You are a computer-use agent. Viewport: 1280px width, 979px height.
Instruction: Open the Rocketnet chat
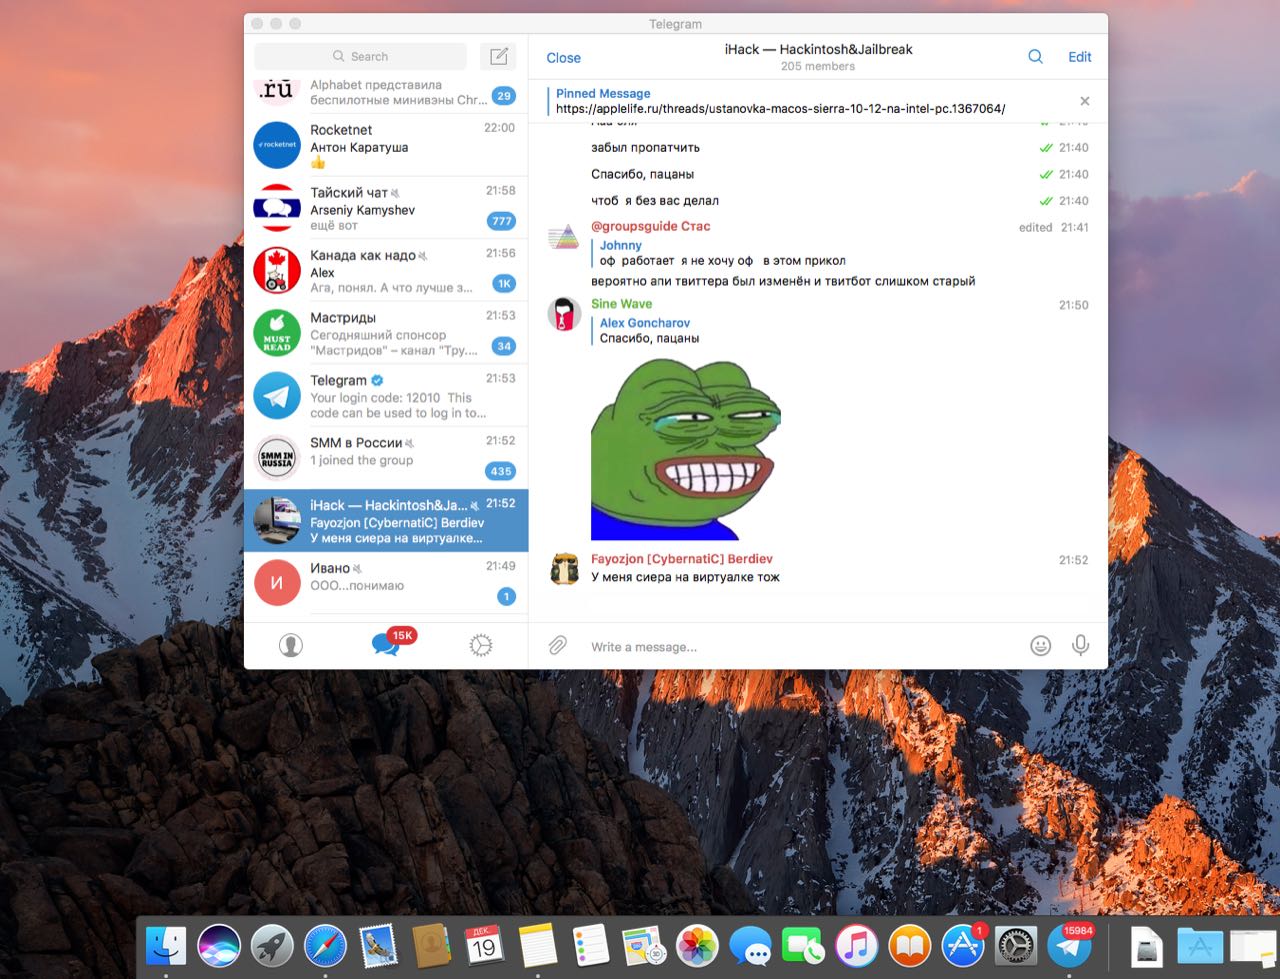[x=386, y=145]
